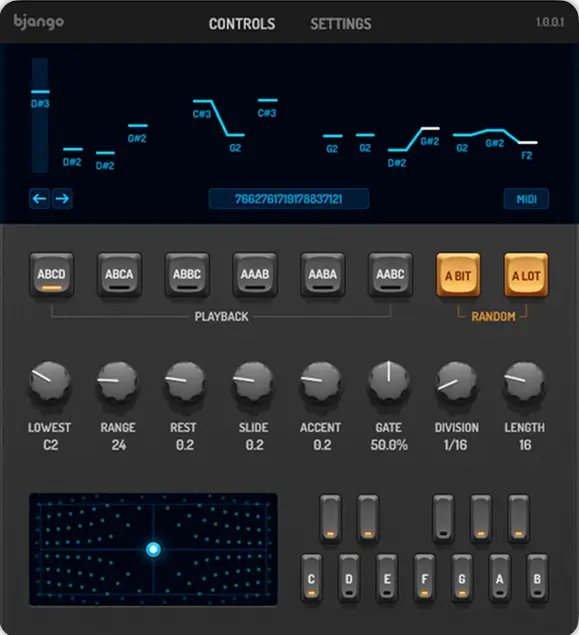Image resolution: width=579 pixels, height=635 pixels.
Task: Click the MIDI export button
Action: pos(526,199)
